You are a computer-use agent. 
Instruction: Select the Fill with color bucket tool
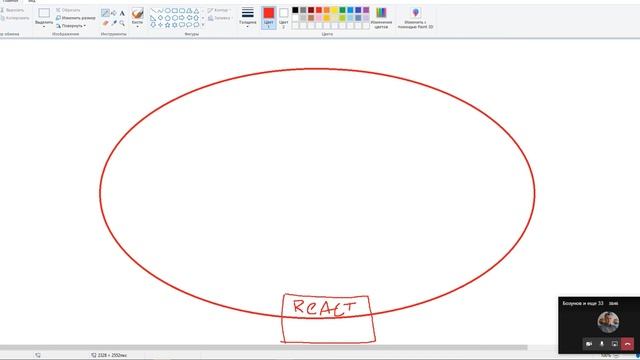(113, 13)
